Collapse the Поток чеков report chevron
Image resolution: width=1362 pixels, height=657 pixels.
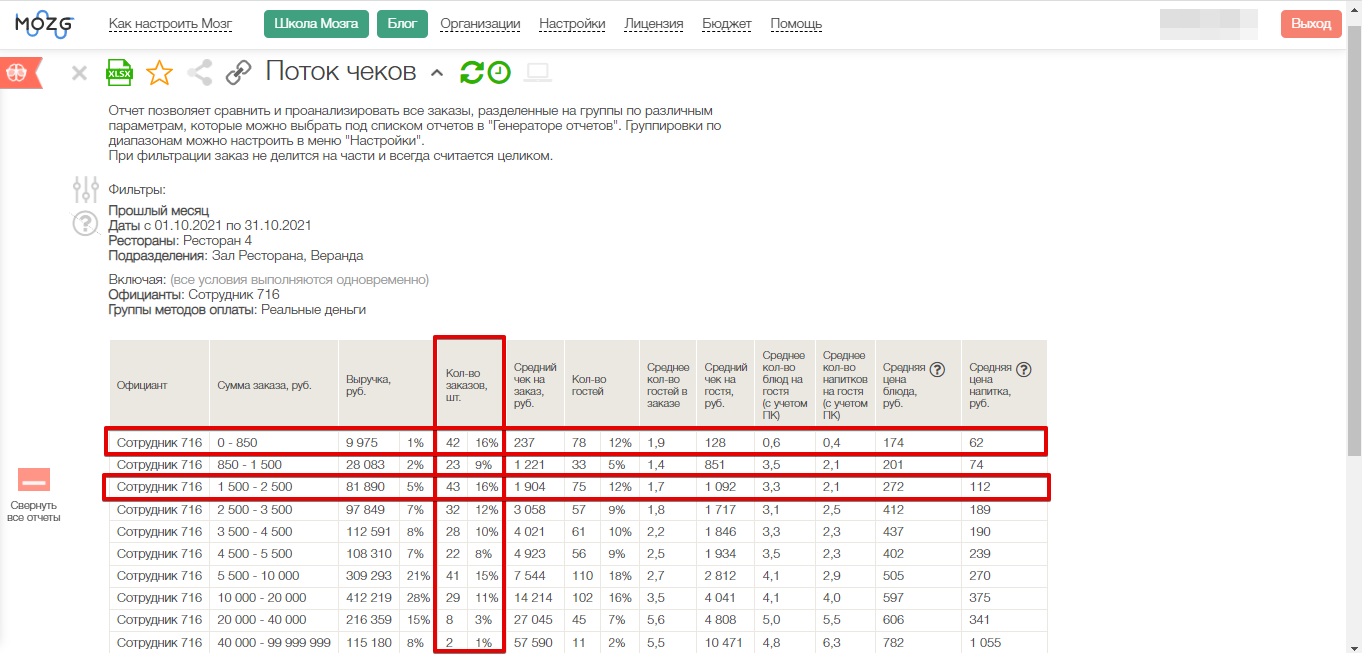[x=436, y=72]
